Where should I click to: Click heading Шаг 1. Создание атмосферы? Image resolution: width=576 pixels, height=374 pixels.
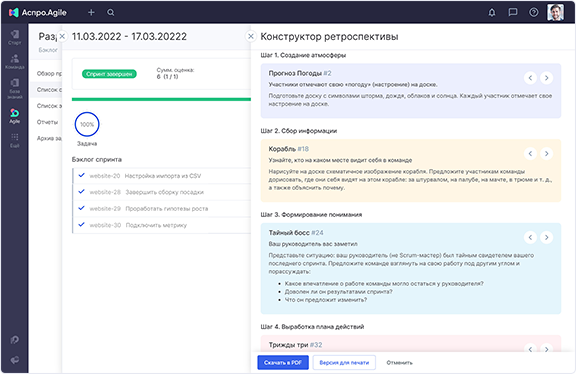(303, 55)
